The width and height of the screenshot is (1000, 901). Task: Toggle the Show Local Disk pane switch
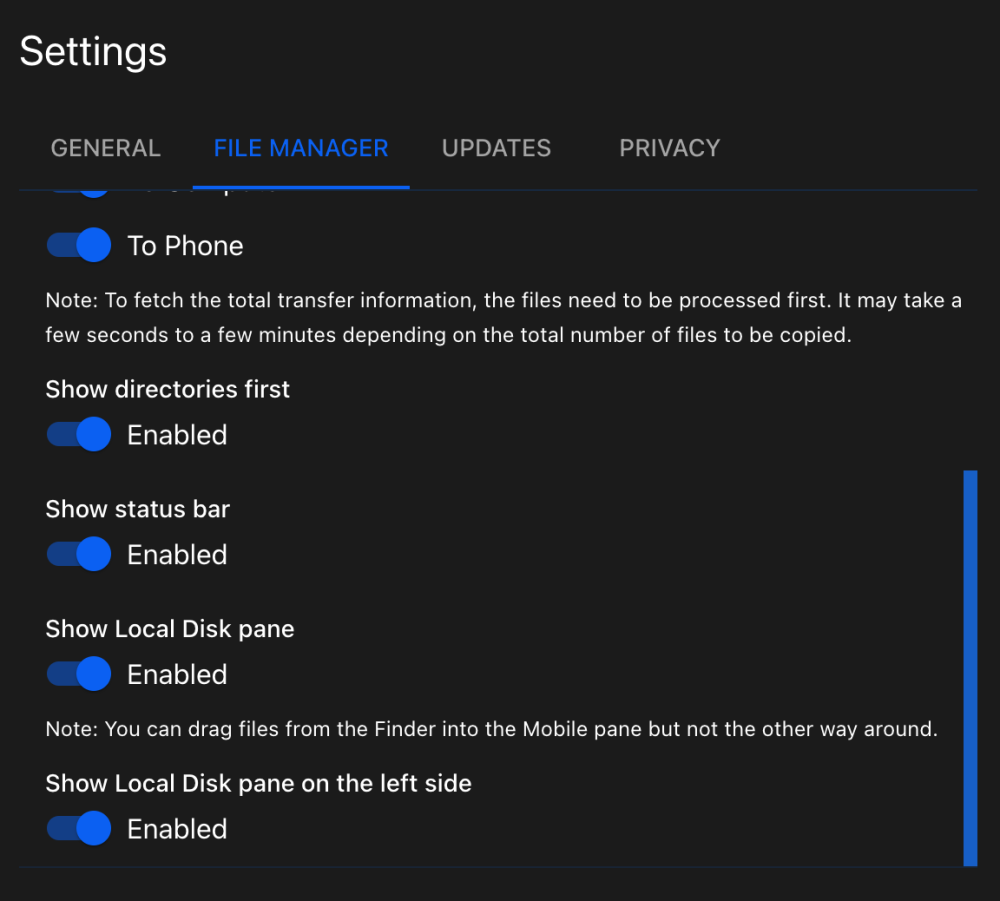tap(79, 674)
